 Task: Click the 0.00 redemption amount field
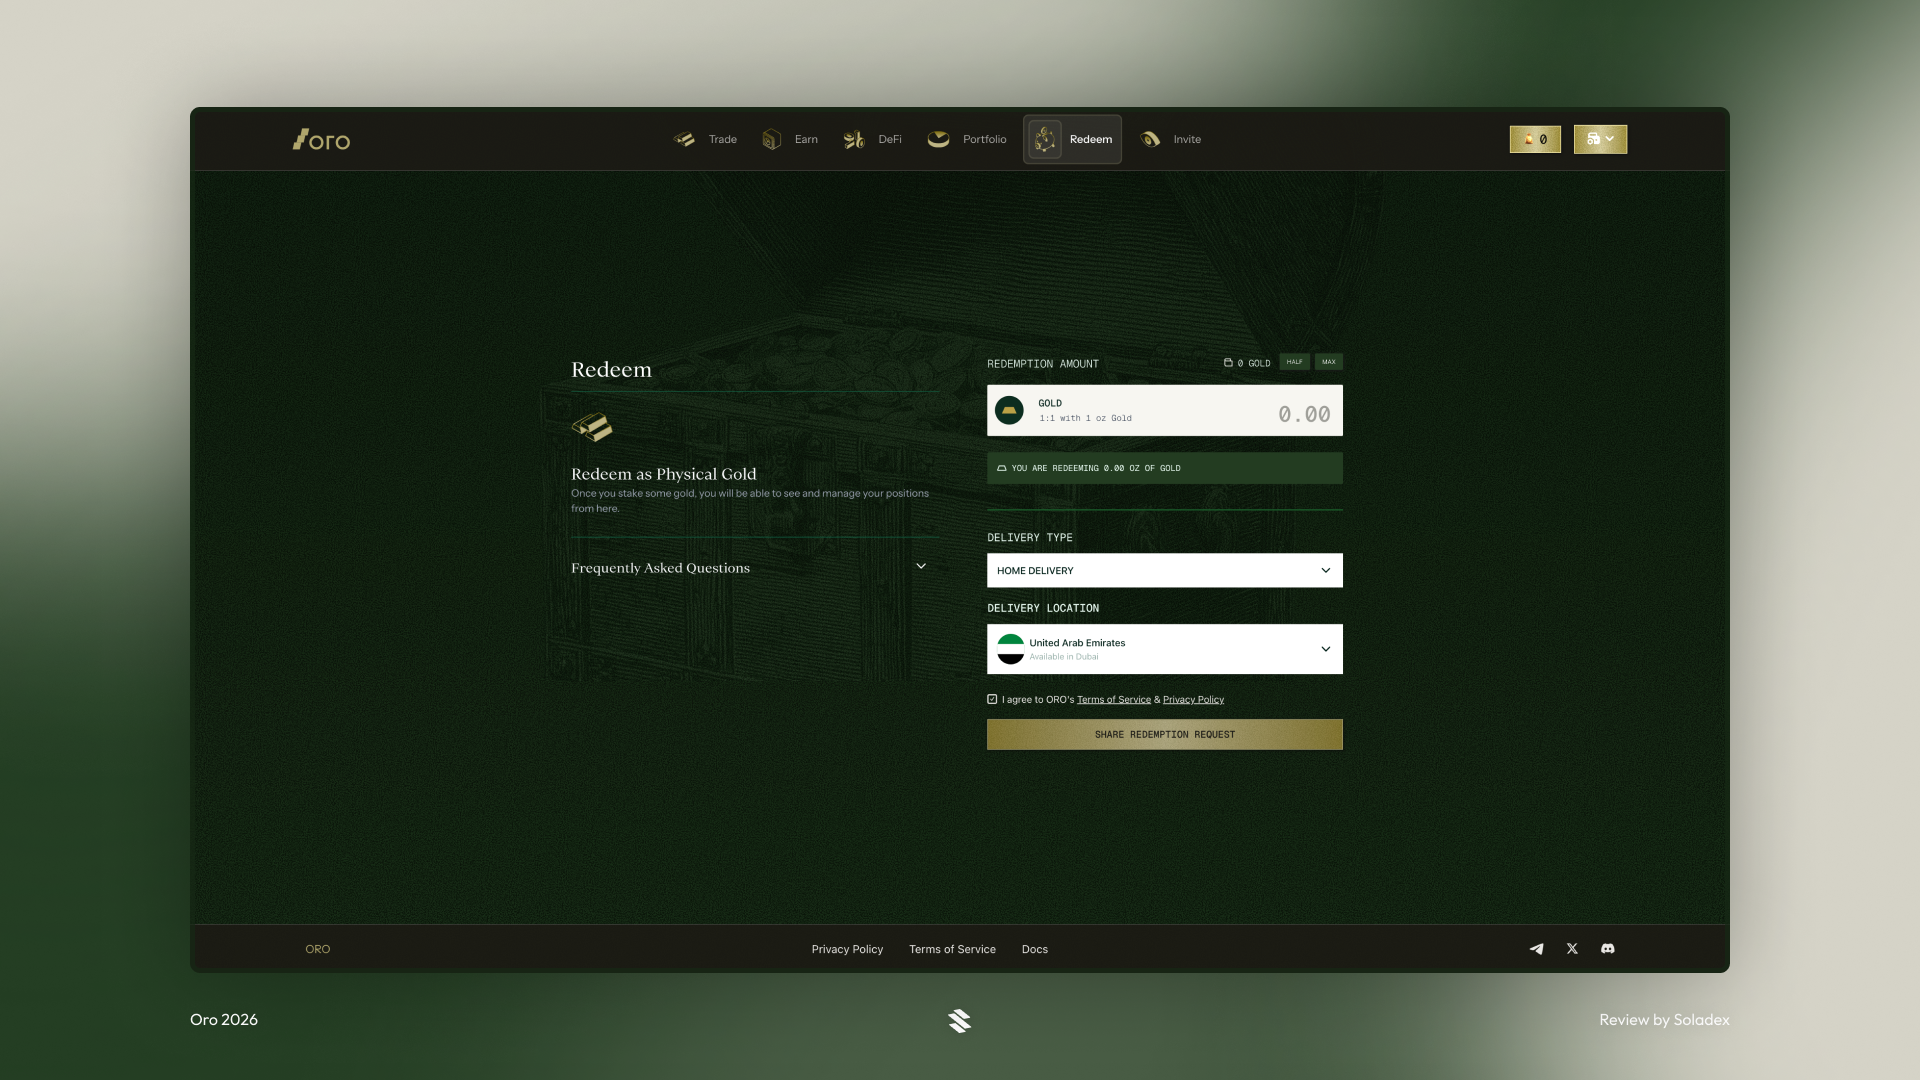(1303, 410)
